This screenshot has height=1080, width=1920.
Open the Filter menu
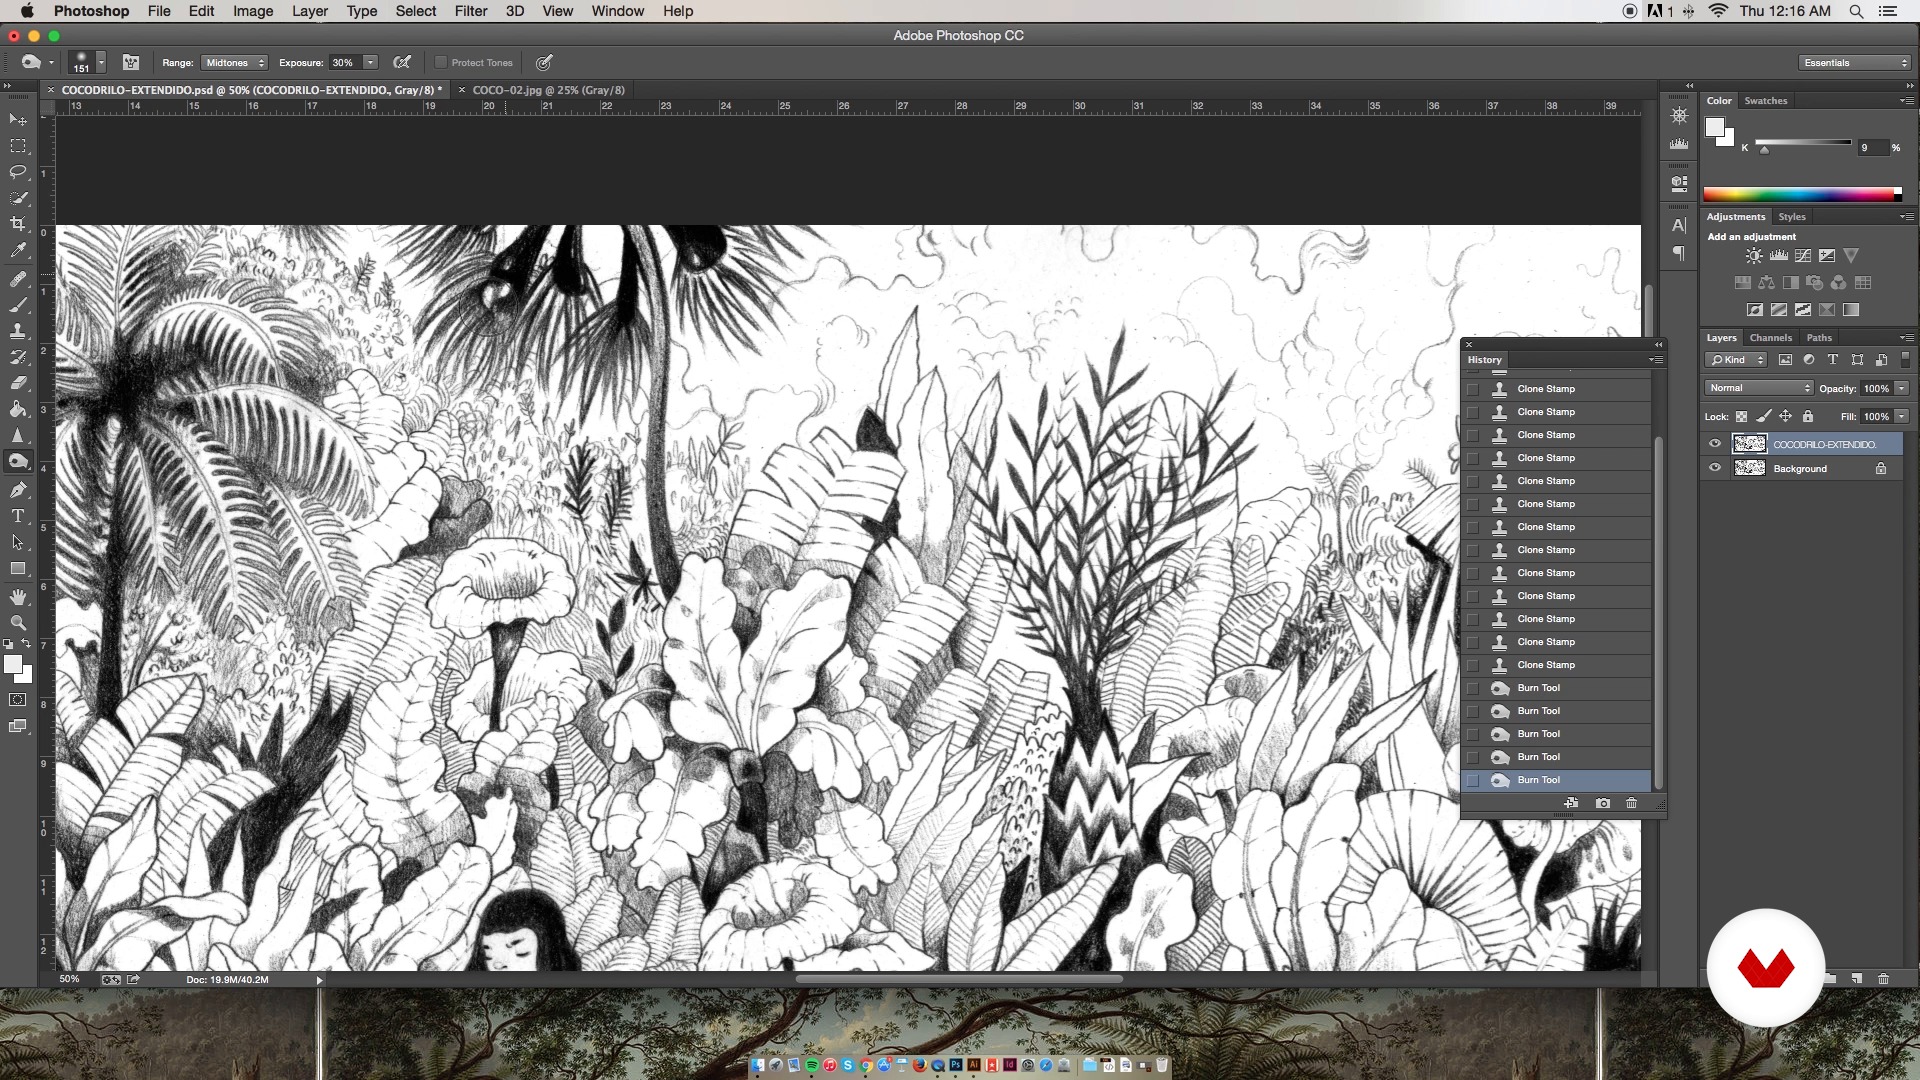(x=471, y=11)
